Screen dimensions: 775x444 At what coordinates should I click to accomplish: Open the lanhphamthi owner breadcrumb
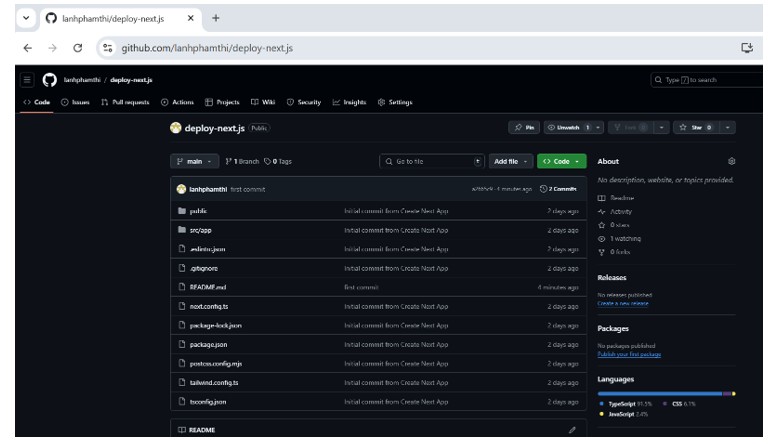[x=82, y=80]
